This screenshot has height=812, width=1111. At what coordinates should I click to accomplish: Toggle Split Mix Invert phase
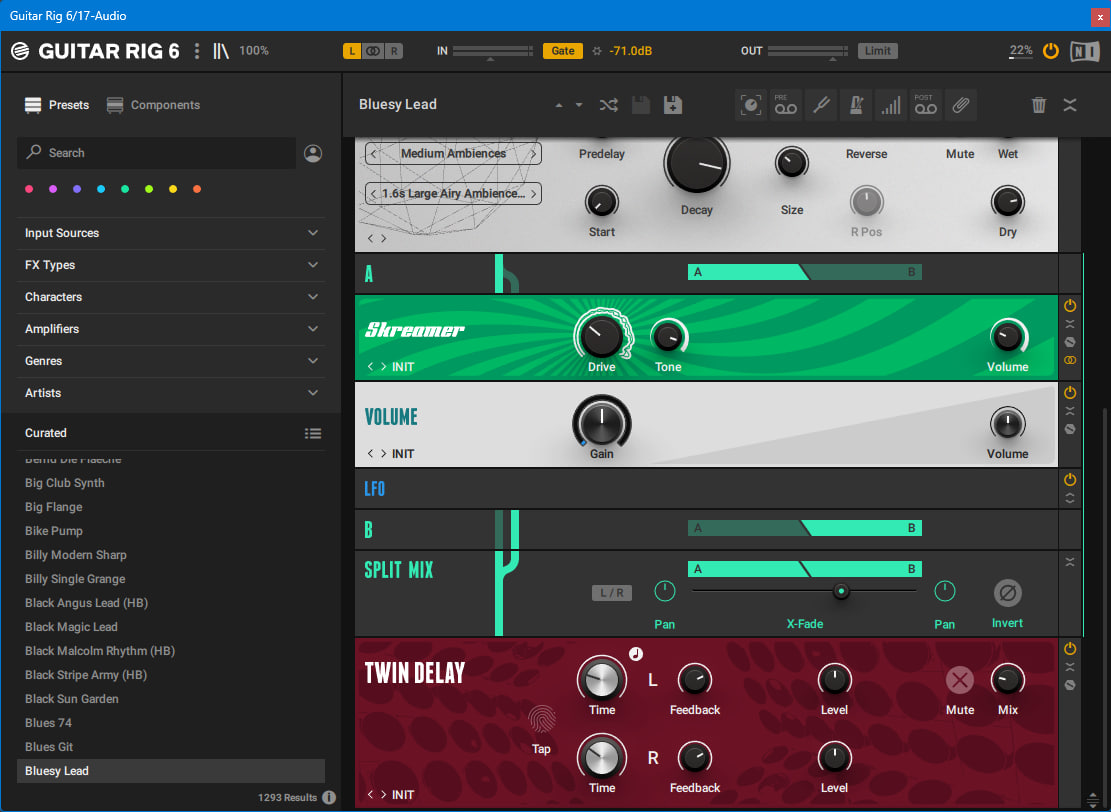pyautogui.click(x=1008, y=592)
